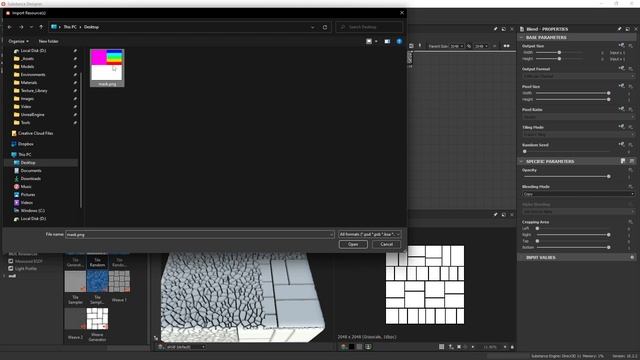Toggle the preview pane icon
Image resolution: width=640 pixels, height=360 pixels.
pos(387,41)
